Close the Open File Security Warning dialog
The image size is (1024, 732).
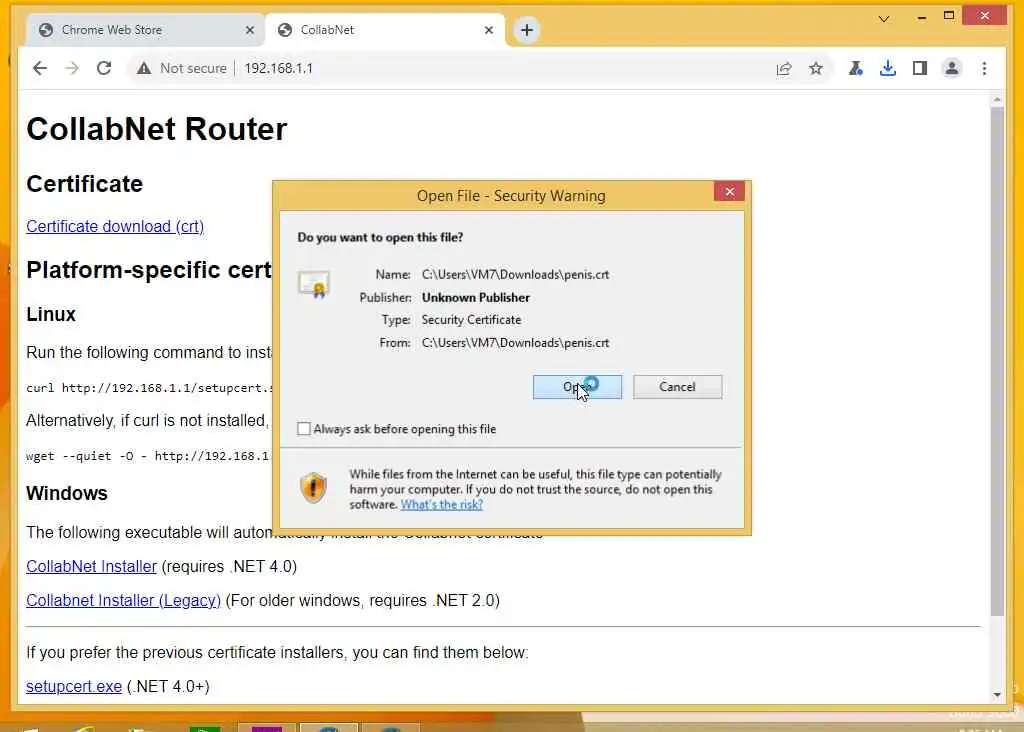click(729, 191)
